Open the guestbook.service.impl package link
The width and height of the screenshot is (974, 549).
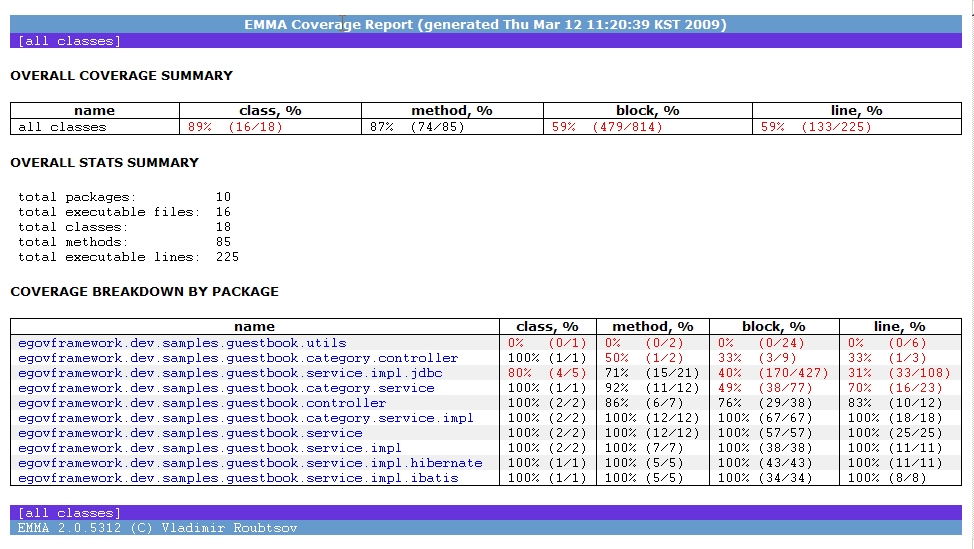coord(210,448)
